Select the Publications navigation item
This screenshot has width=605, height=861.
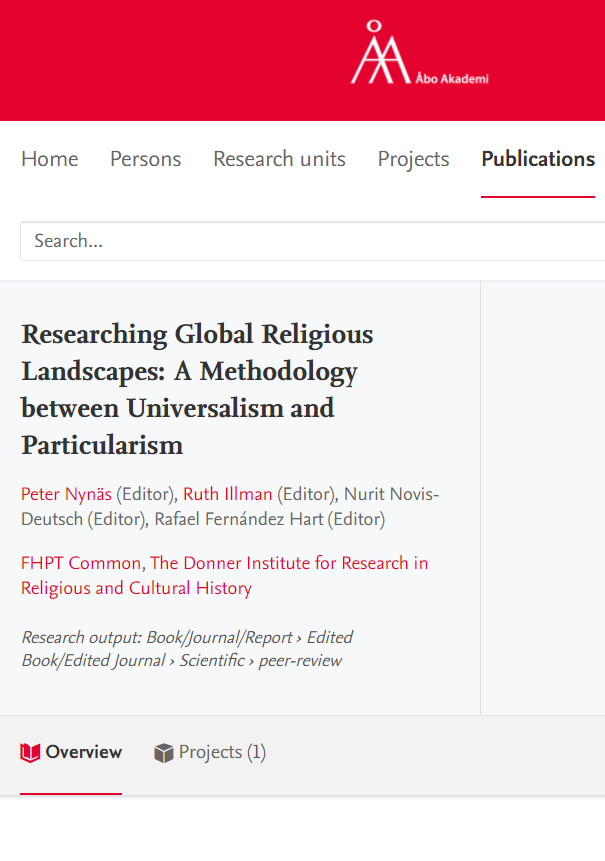pos(538,159)
